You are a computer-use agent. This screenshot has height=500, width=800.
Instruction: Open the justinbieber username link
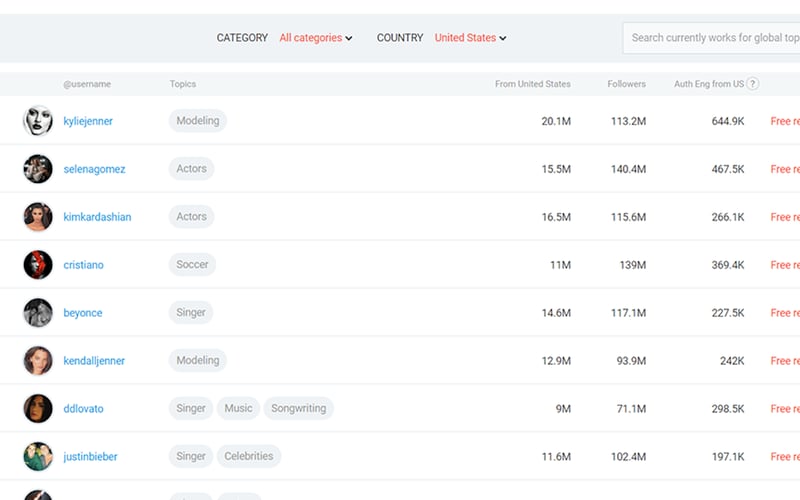(90, 457)
